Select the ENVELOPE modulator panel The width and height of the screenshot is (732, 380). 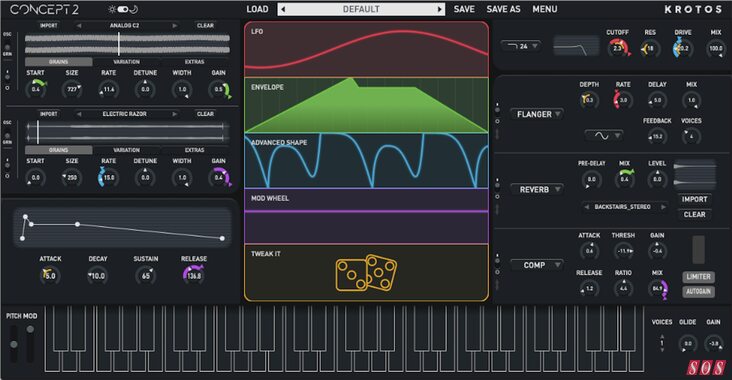pyautogui.click(x=366, y=106)
